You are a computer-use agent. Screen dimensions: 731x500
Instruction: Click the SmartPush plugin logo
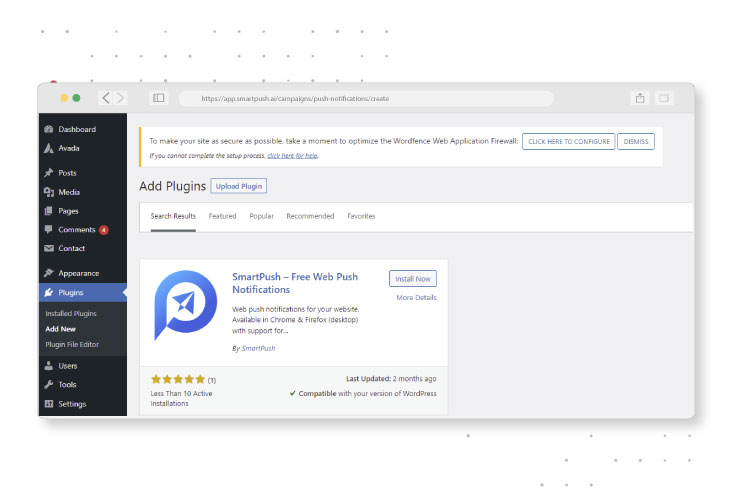185,305
